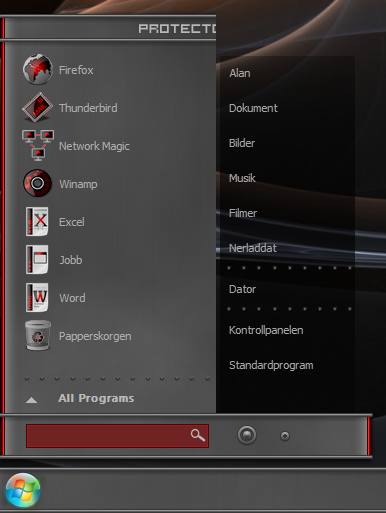386x513 pixels.
Task: Click the Papperskorgen label
Action: tap(95, 336)
